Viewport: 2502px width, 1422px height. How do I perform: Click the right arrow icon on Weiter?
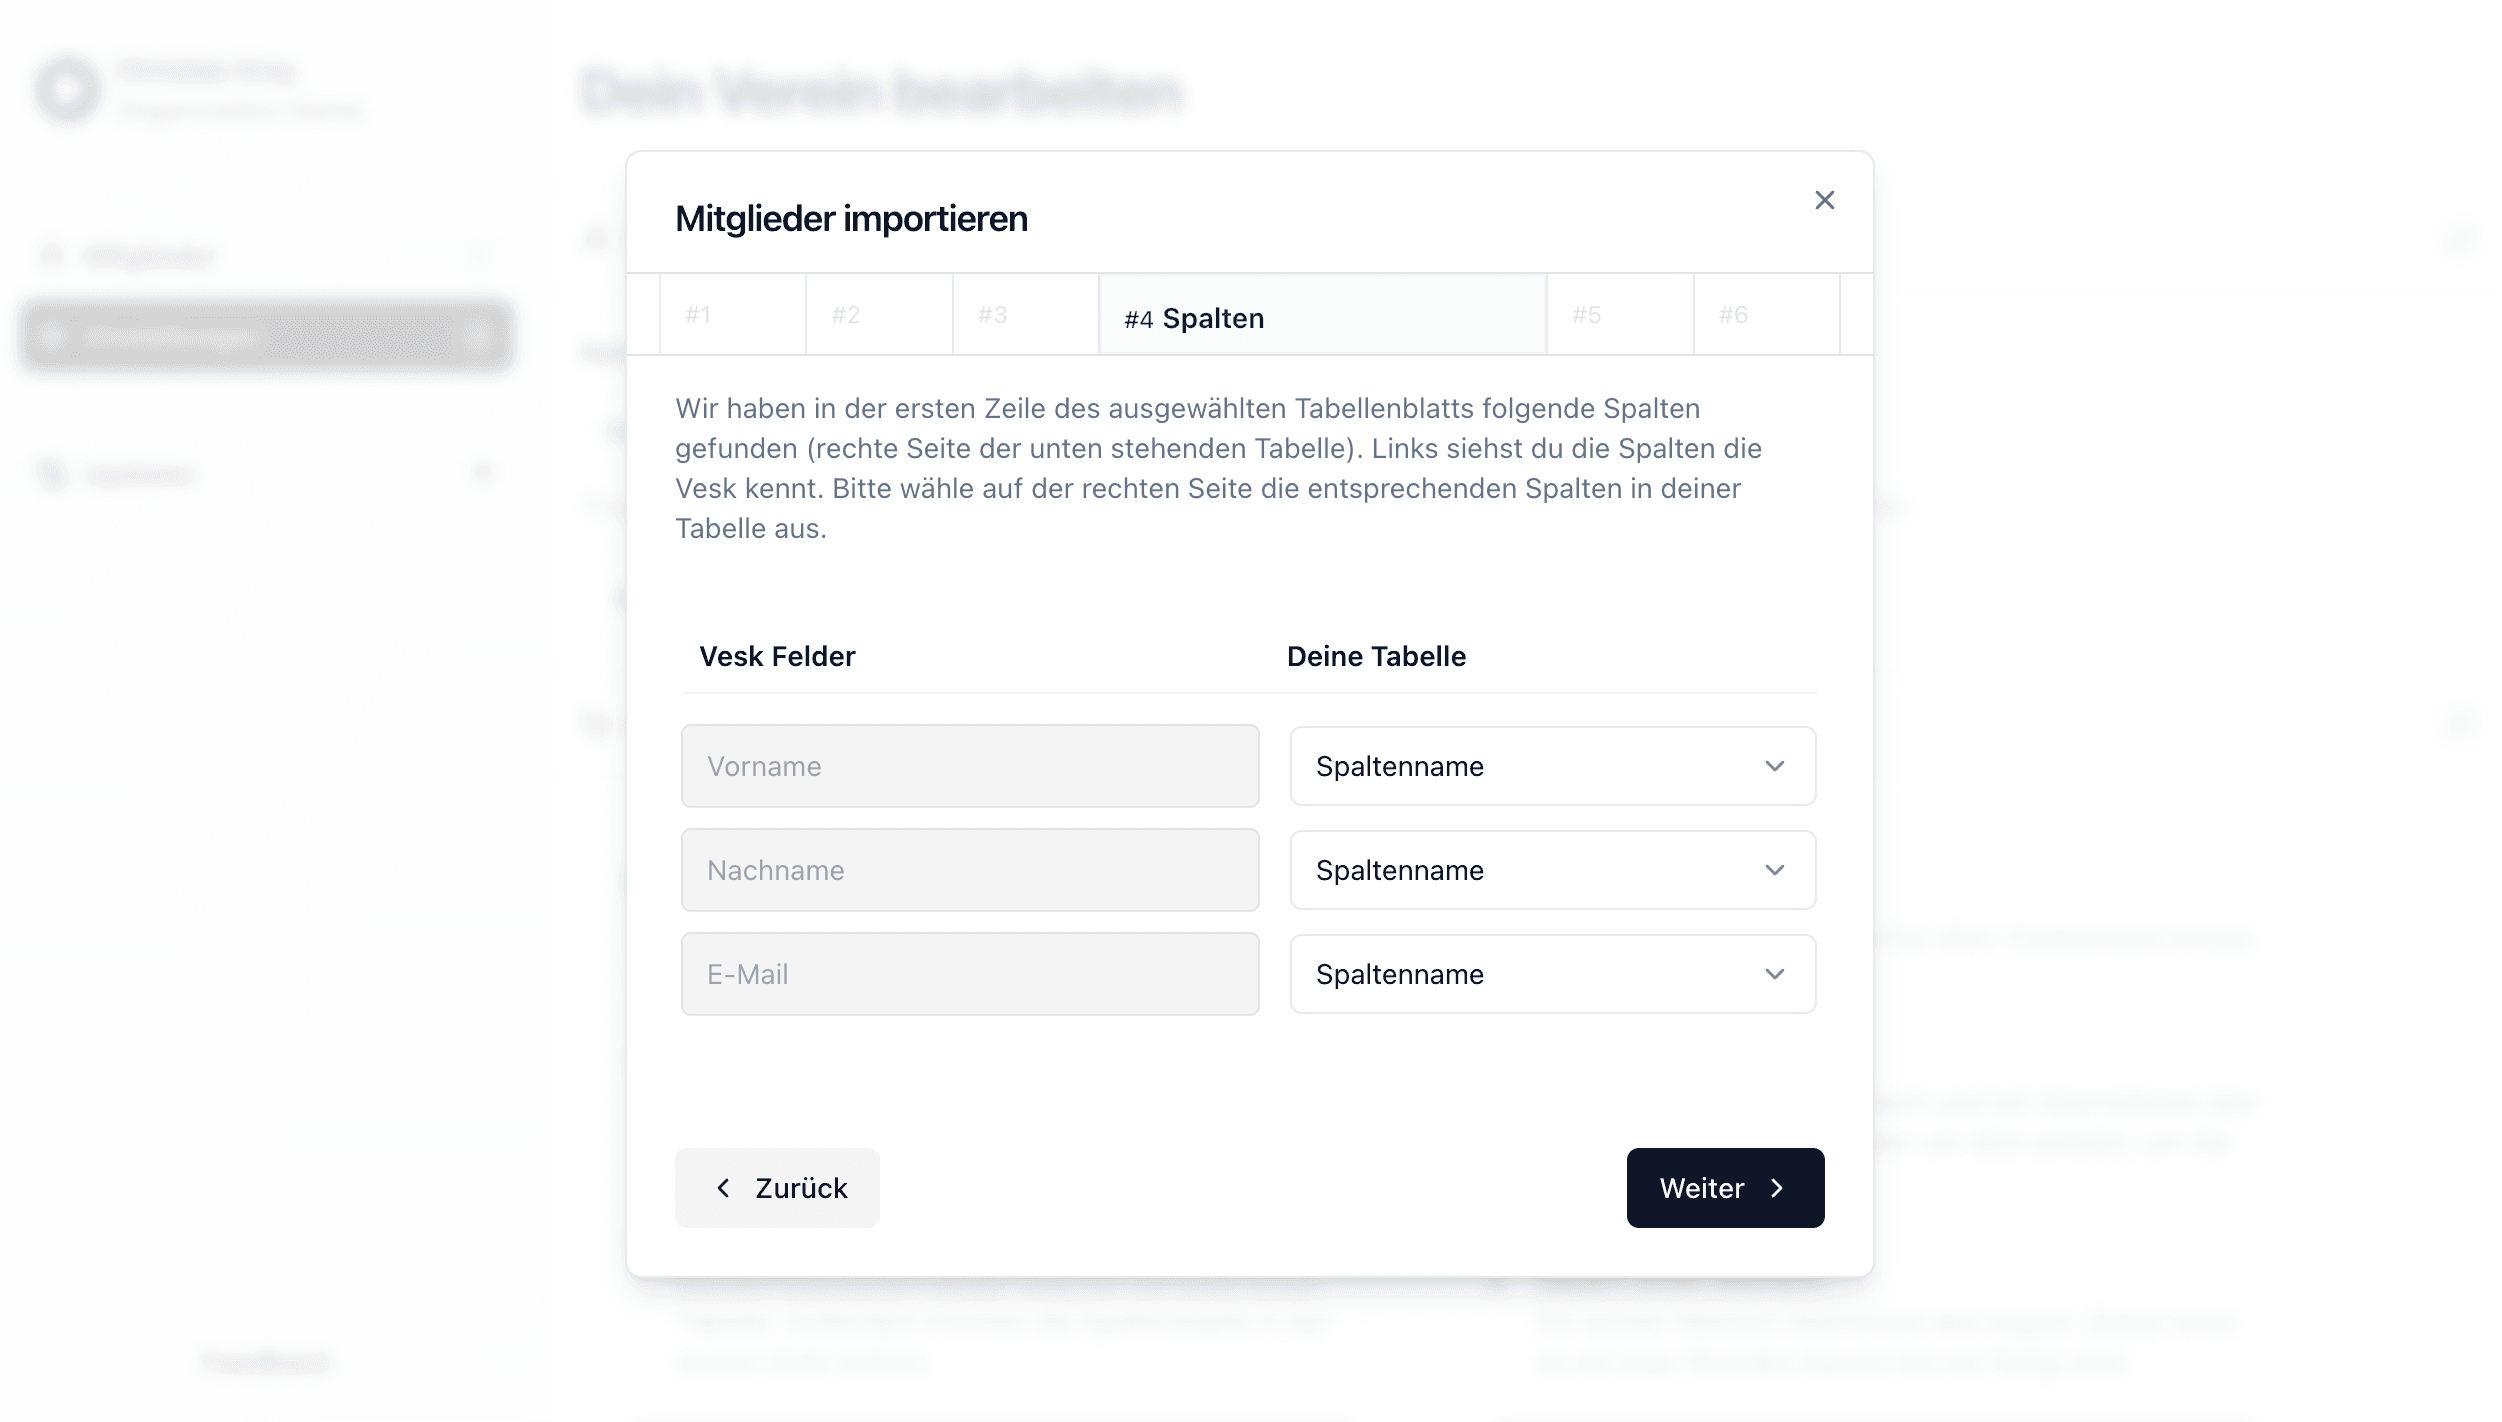[1777, 1188]
